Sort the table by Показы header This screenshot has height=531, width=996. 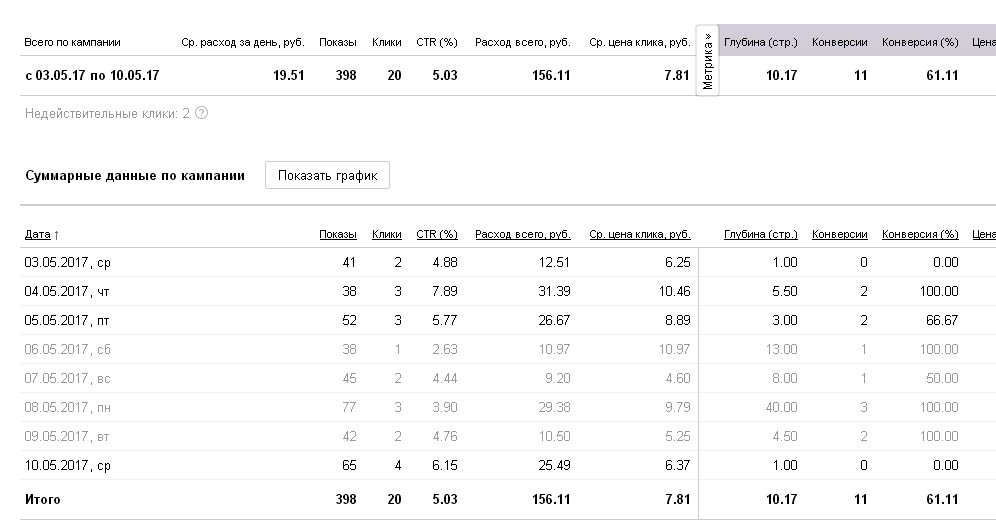click(337, 235)
